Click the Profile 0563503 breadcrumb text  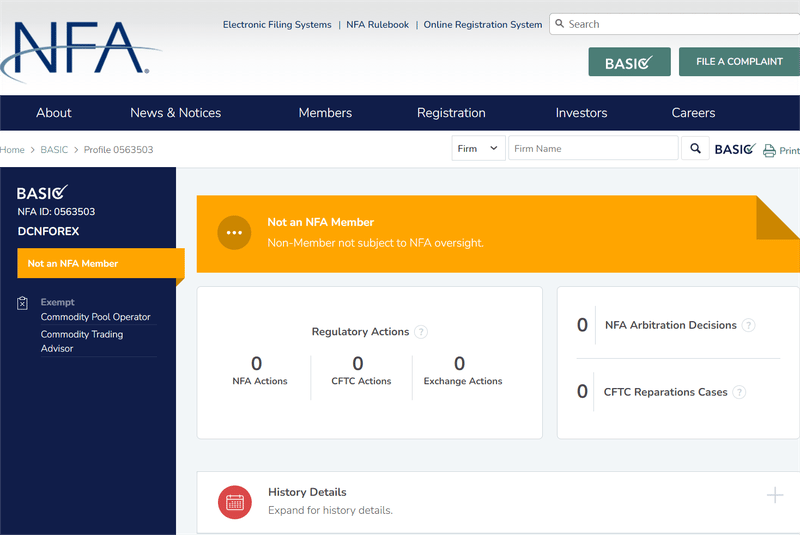coord(118,149)
